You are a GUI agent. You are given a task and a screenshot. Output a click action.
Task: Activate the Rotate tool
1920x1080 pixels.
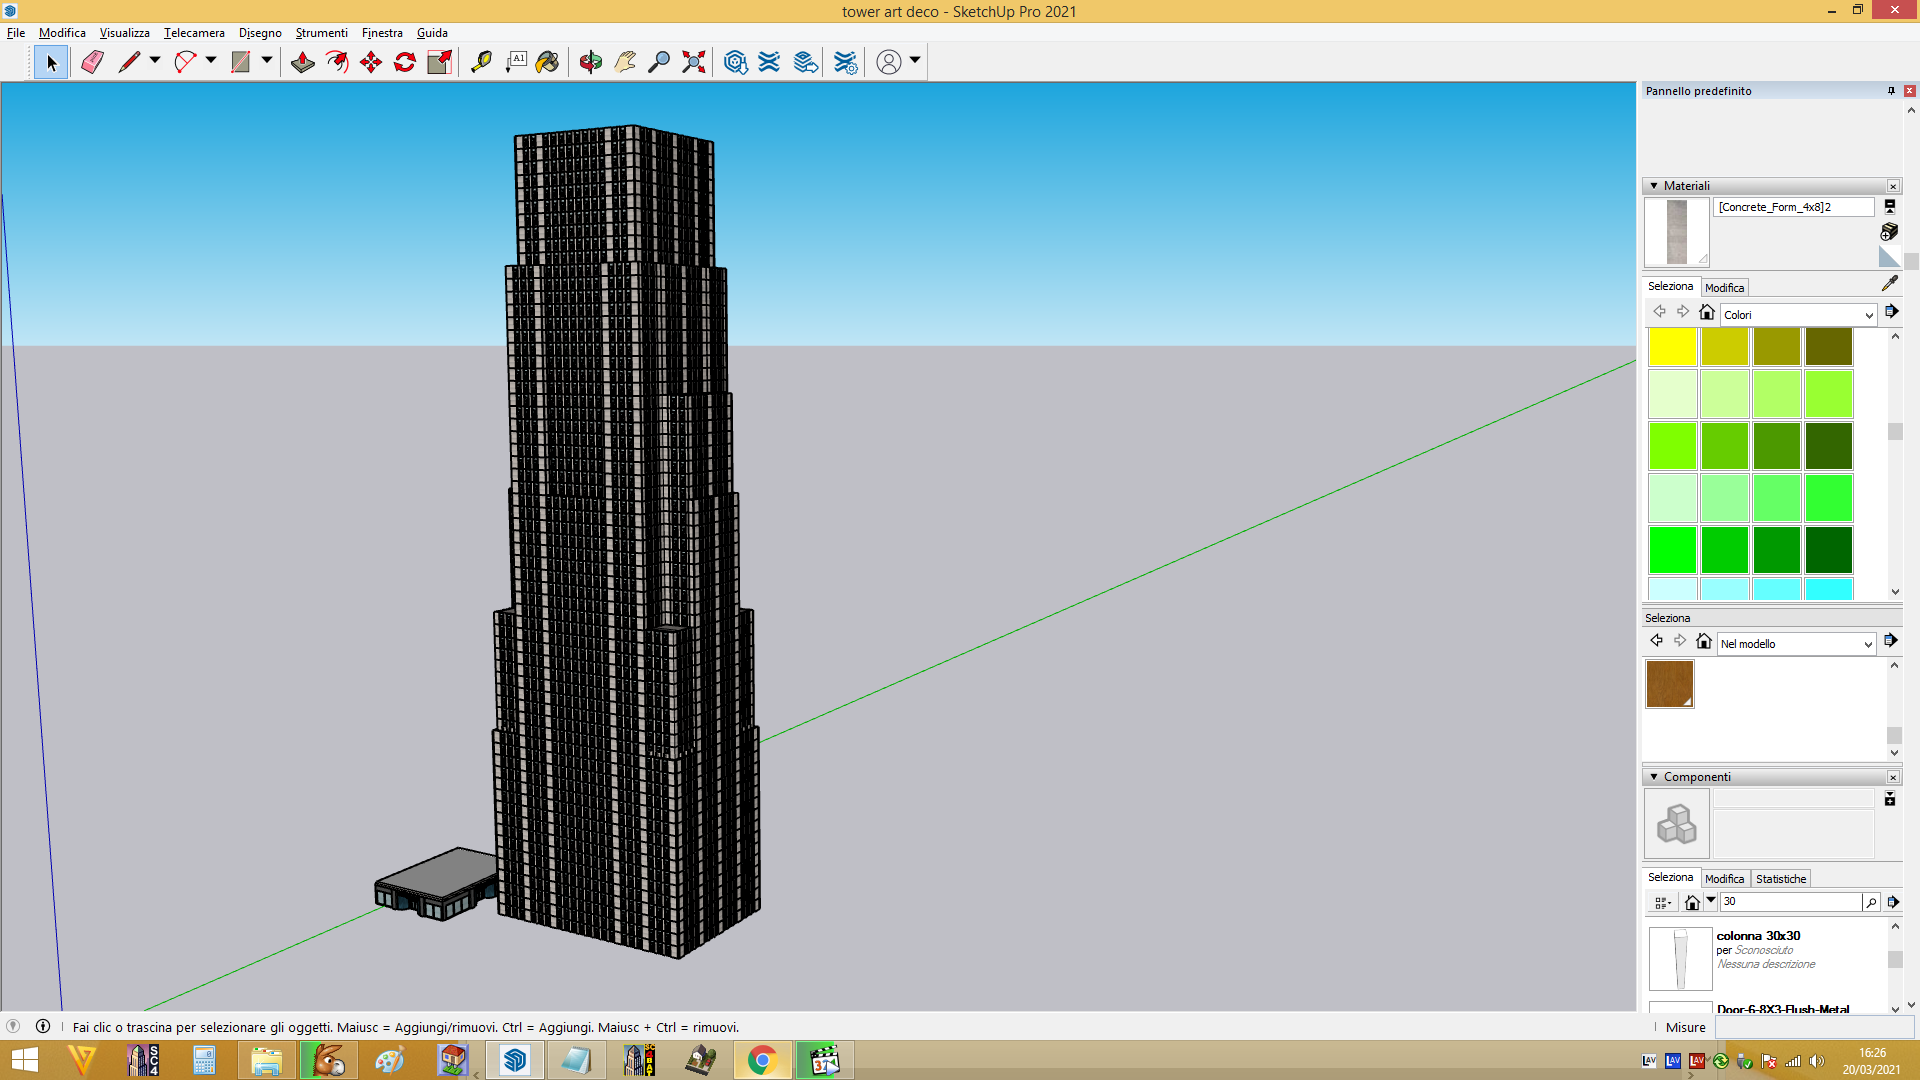[x=405, y=62]
